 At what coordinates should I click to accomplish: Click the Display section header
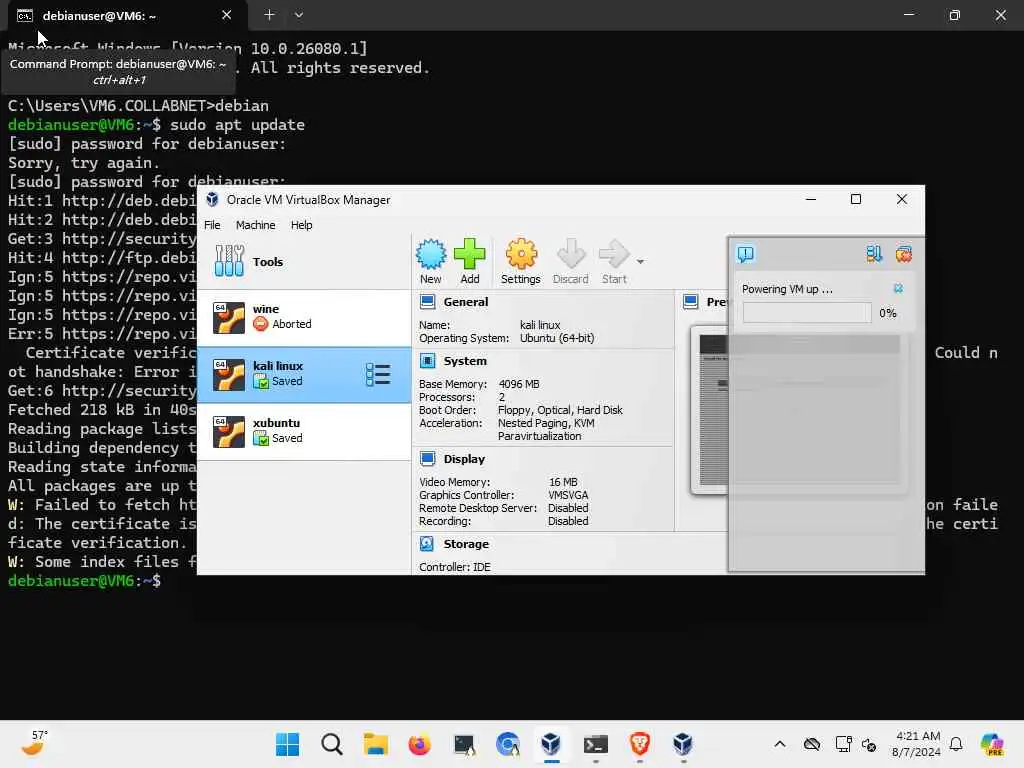(x=464, y=459)
